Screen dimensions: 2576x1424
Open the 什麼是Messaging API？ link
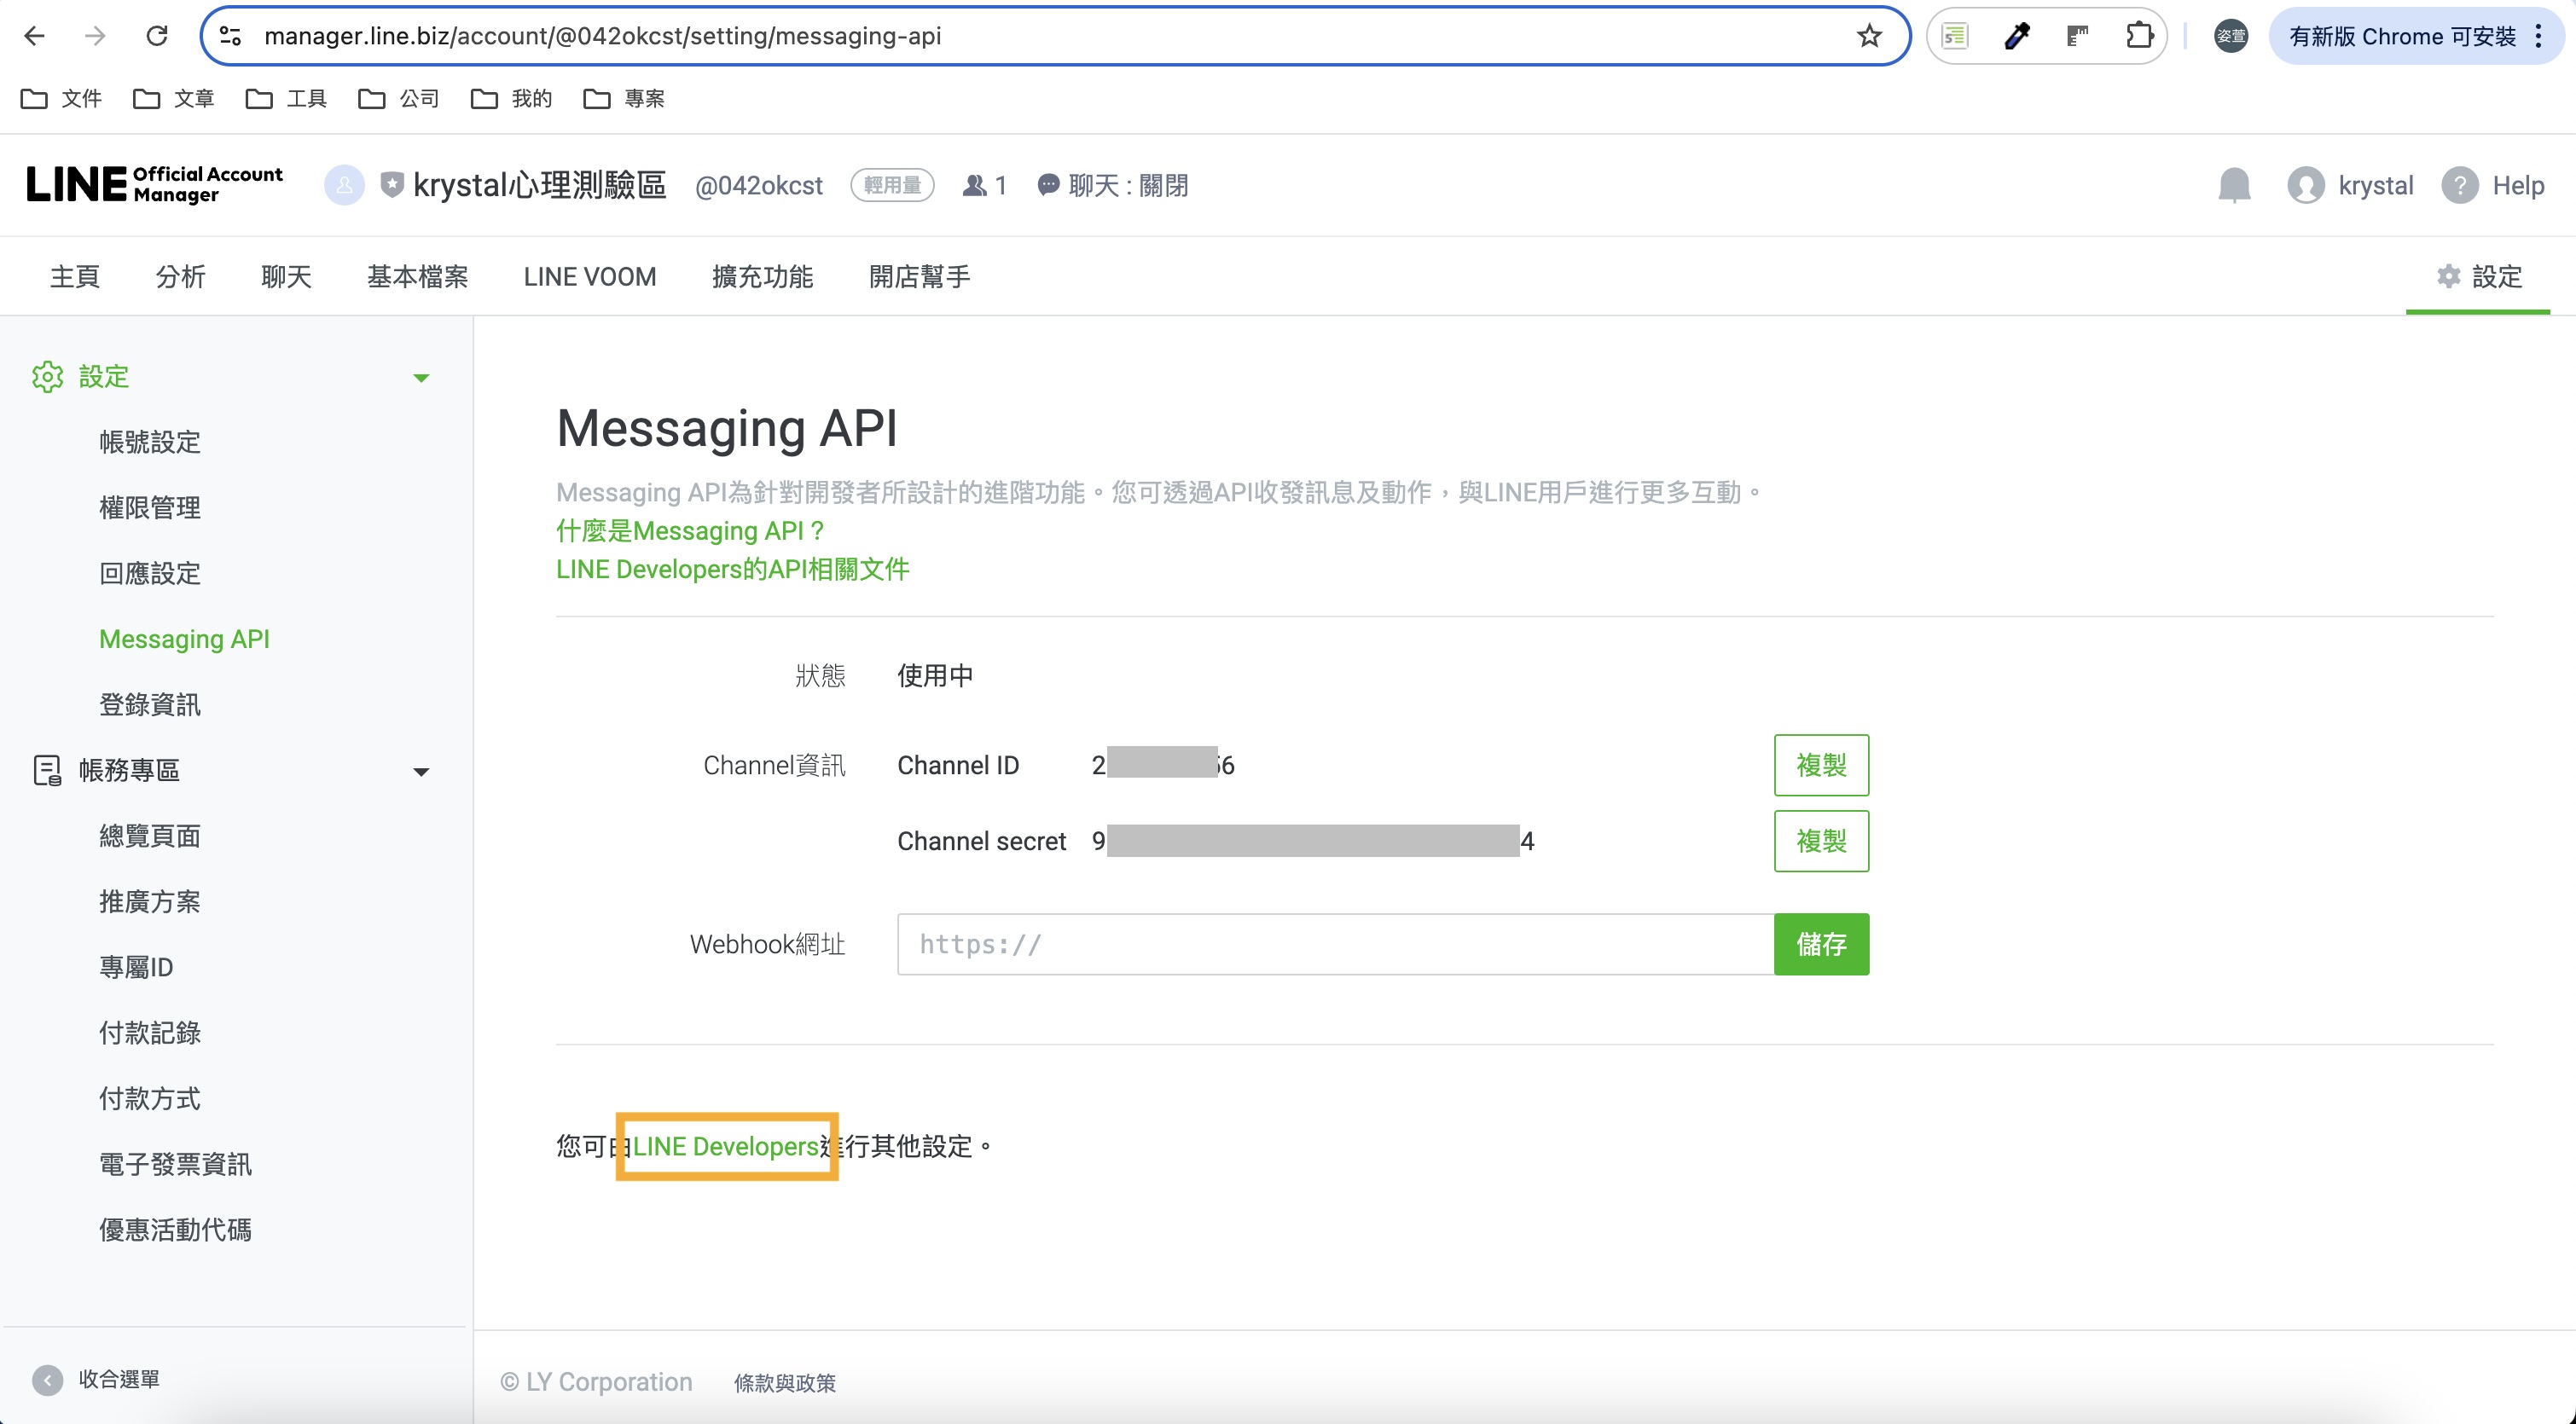coord(690,531)
